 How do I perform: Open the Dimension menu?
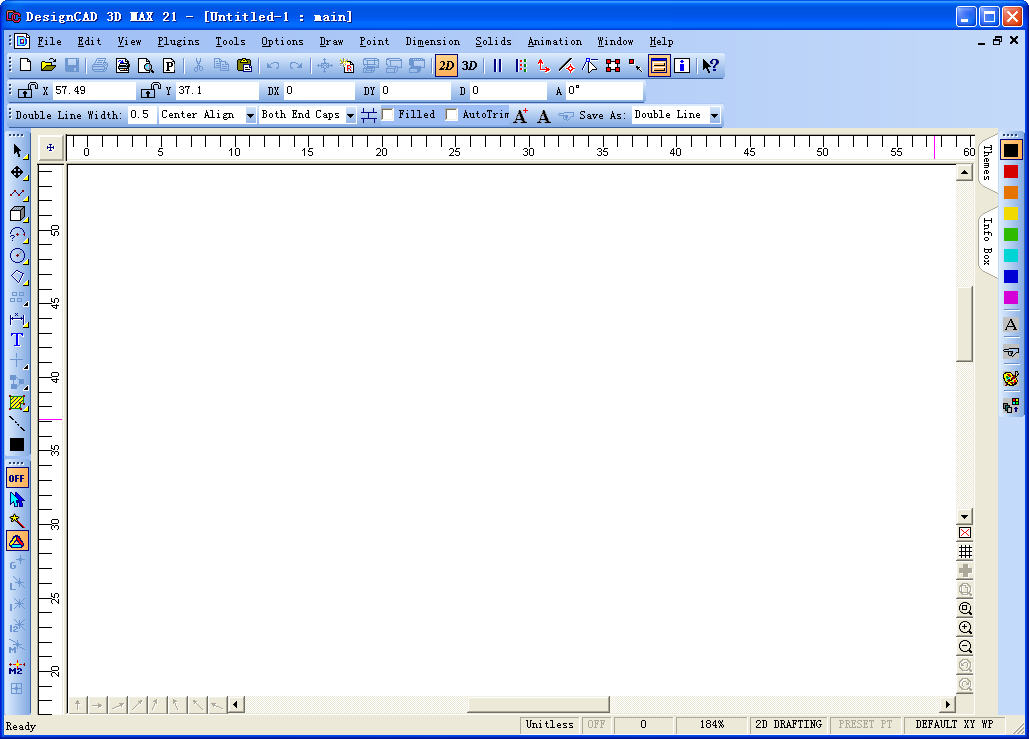coord(432,42)
